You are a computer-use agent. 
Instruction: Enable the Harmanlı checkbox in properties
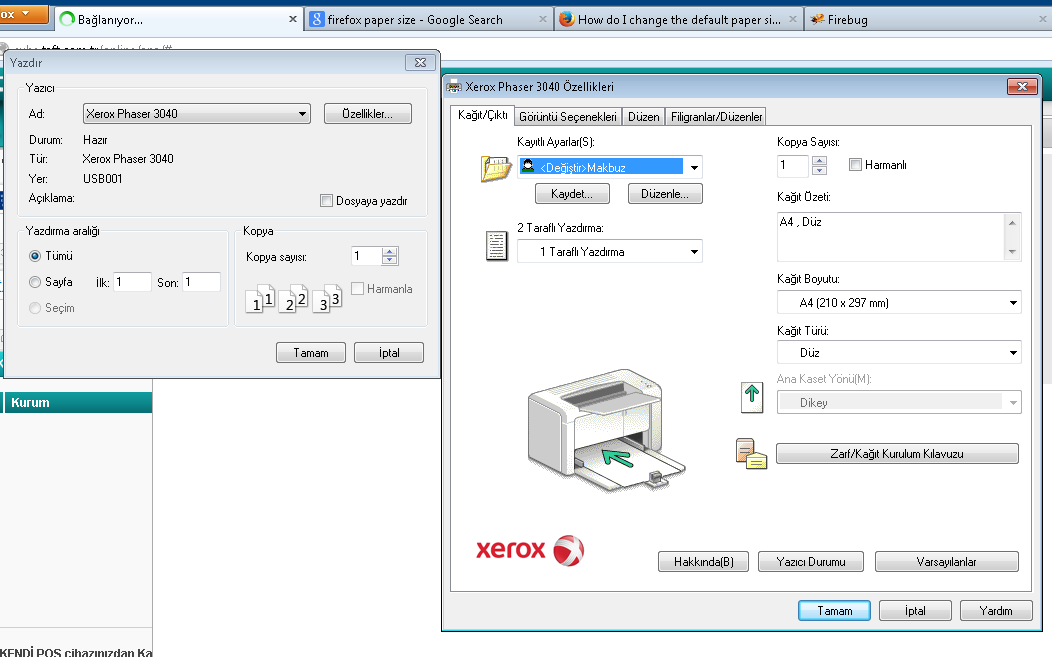(x=855, y=165)
